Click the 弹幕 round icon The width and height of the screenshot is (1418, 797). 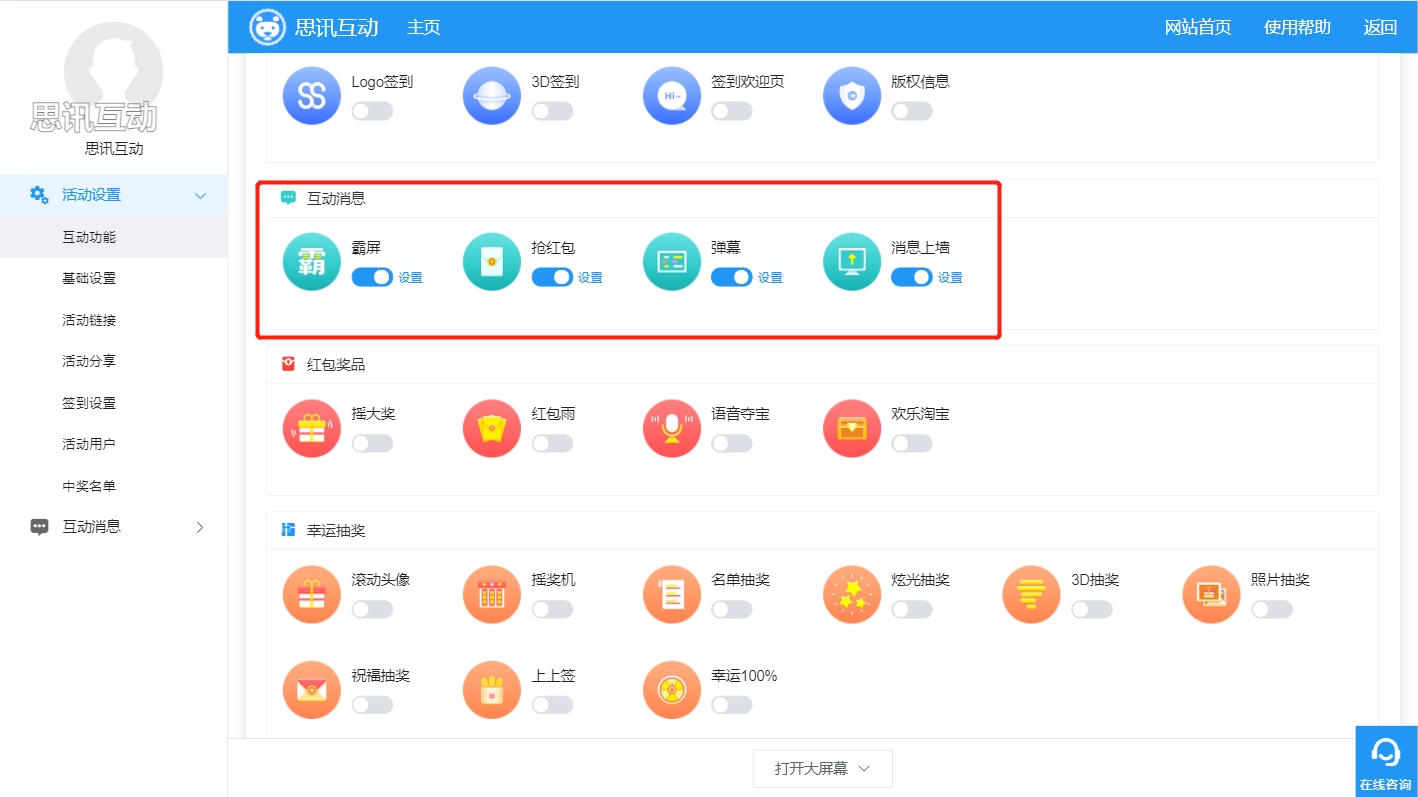click(672, 262)
